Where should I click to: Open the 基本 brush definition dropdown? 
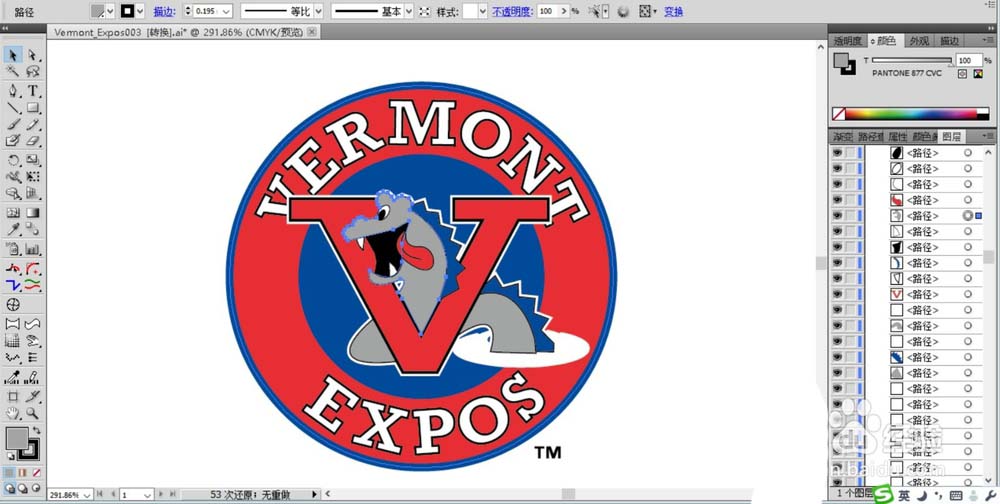pos(409,11)
